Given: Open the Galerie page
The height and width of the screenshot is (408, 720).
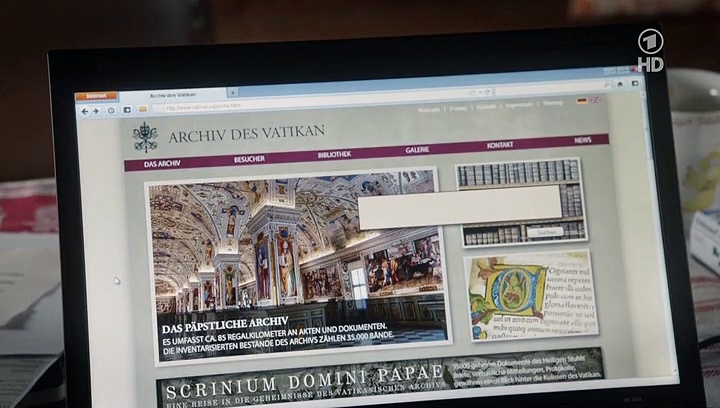Looking at the screenshot, I should click(418, 150).
